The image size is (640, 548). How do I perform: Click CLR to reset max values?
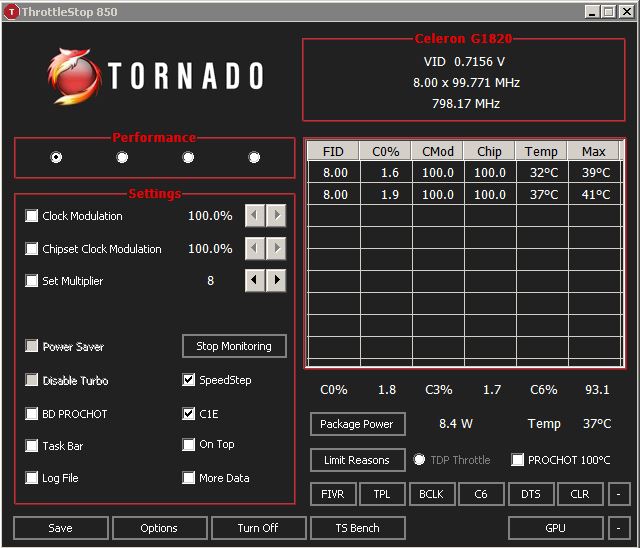pyautogui.click(x=580, y=494)
